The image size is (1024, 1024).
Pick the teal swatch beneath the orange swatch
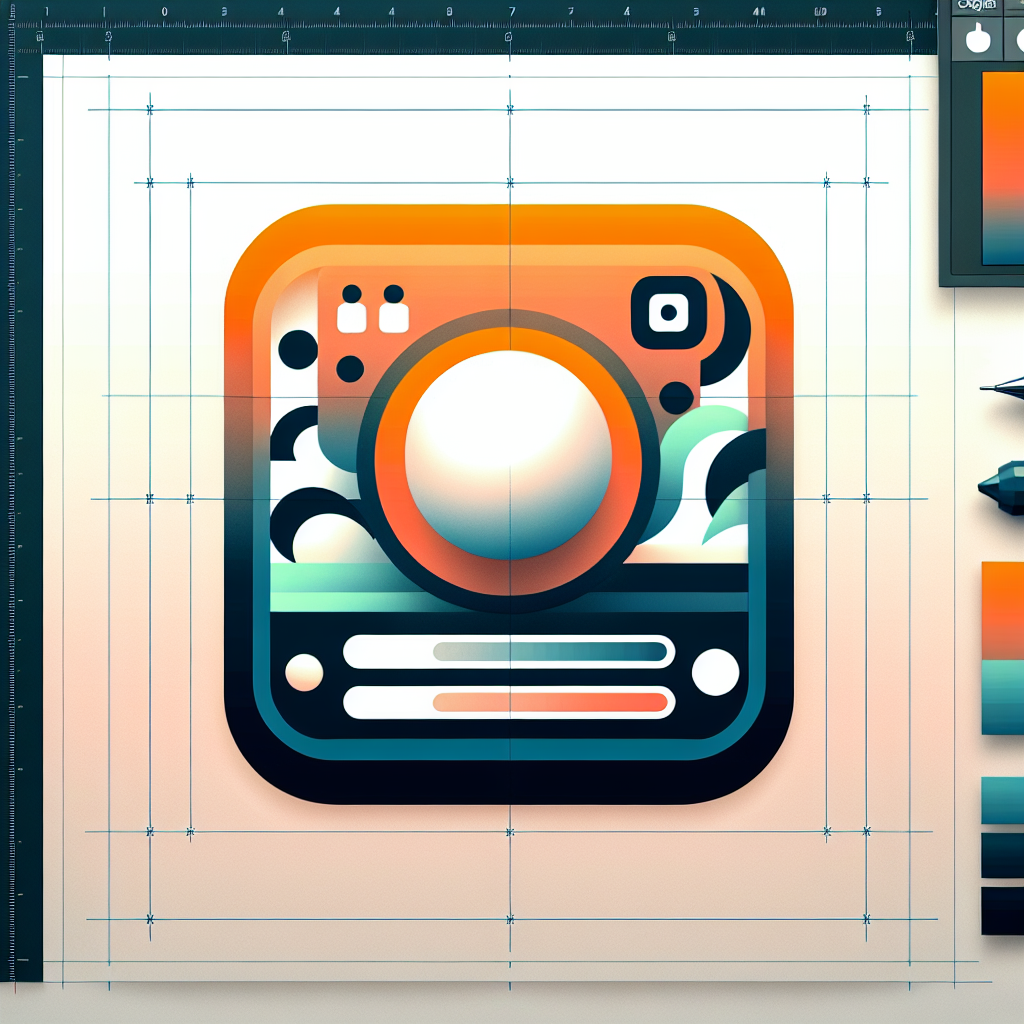(1002, 697)
